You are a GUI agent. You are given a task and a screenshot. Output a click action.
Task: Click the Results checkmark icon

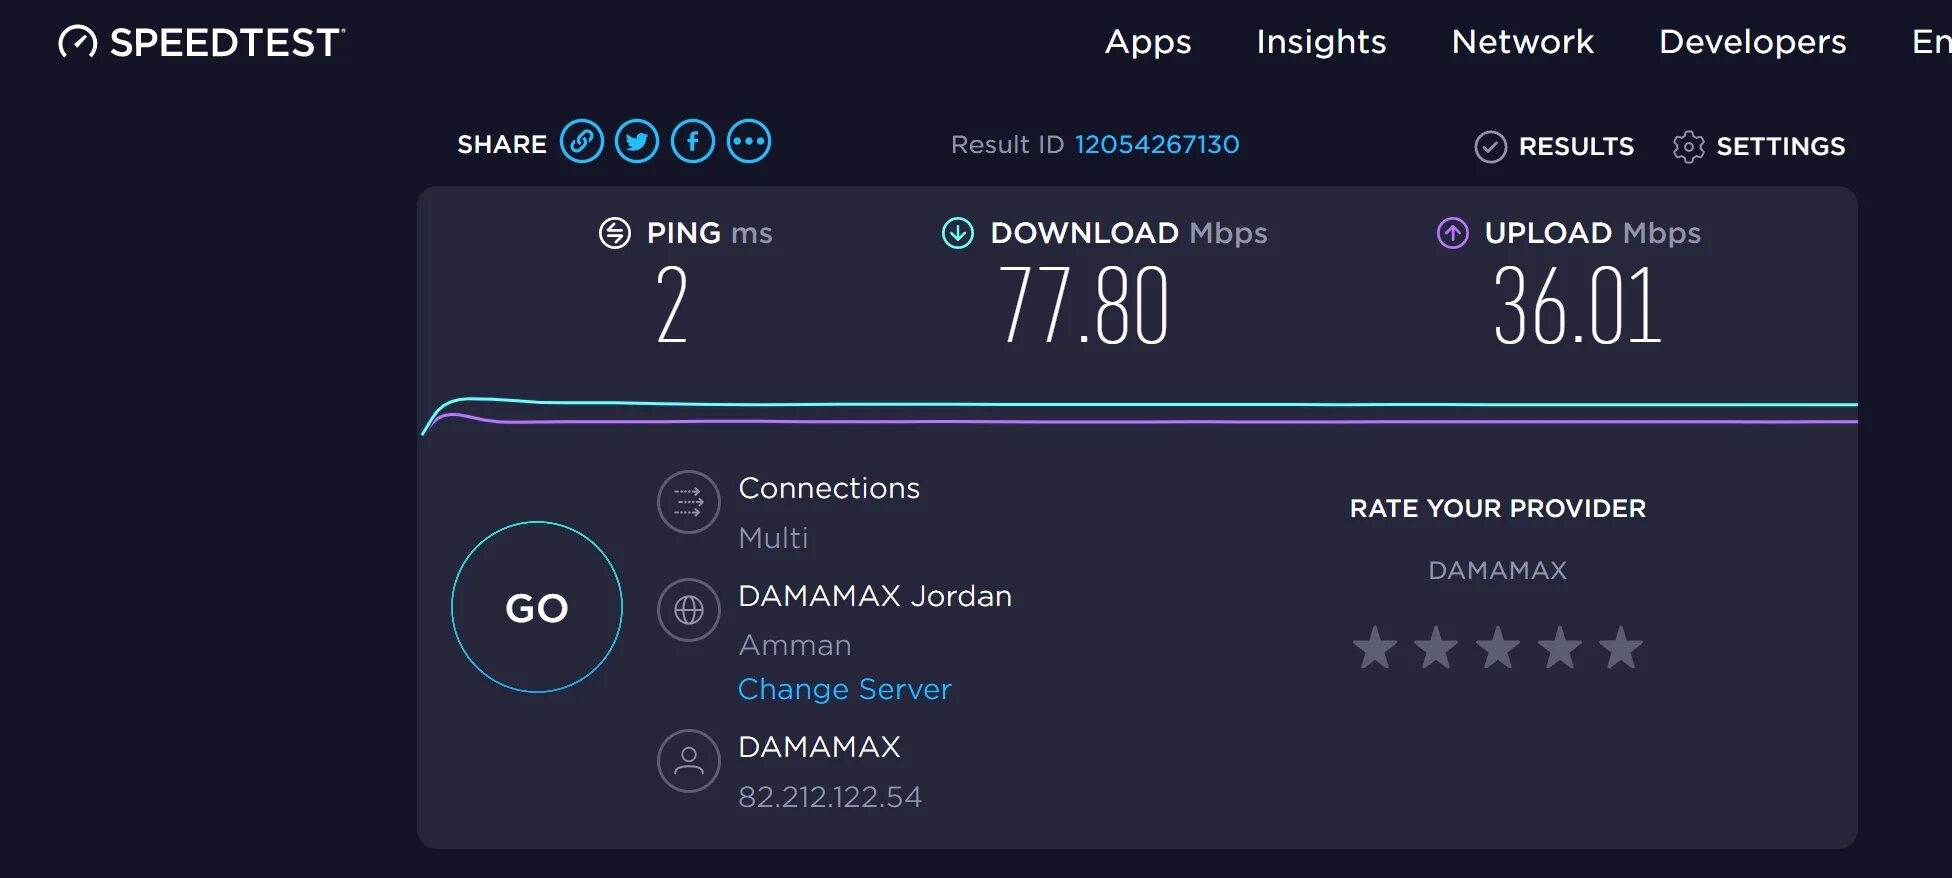coord(1490,147)
